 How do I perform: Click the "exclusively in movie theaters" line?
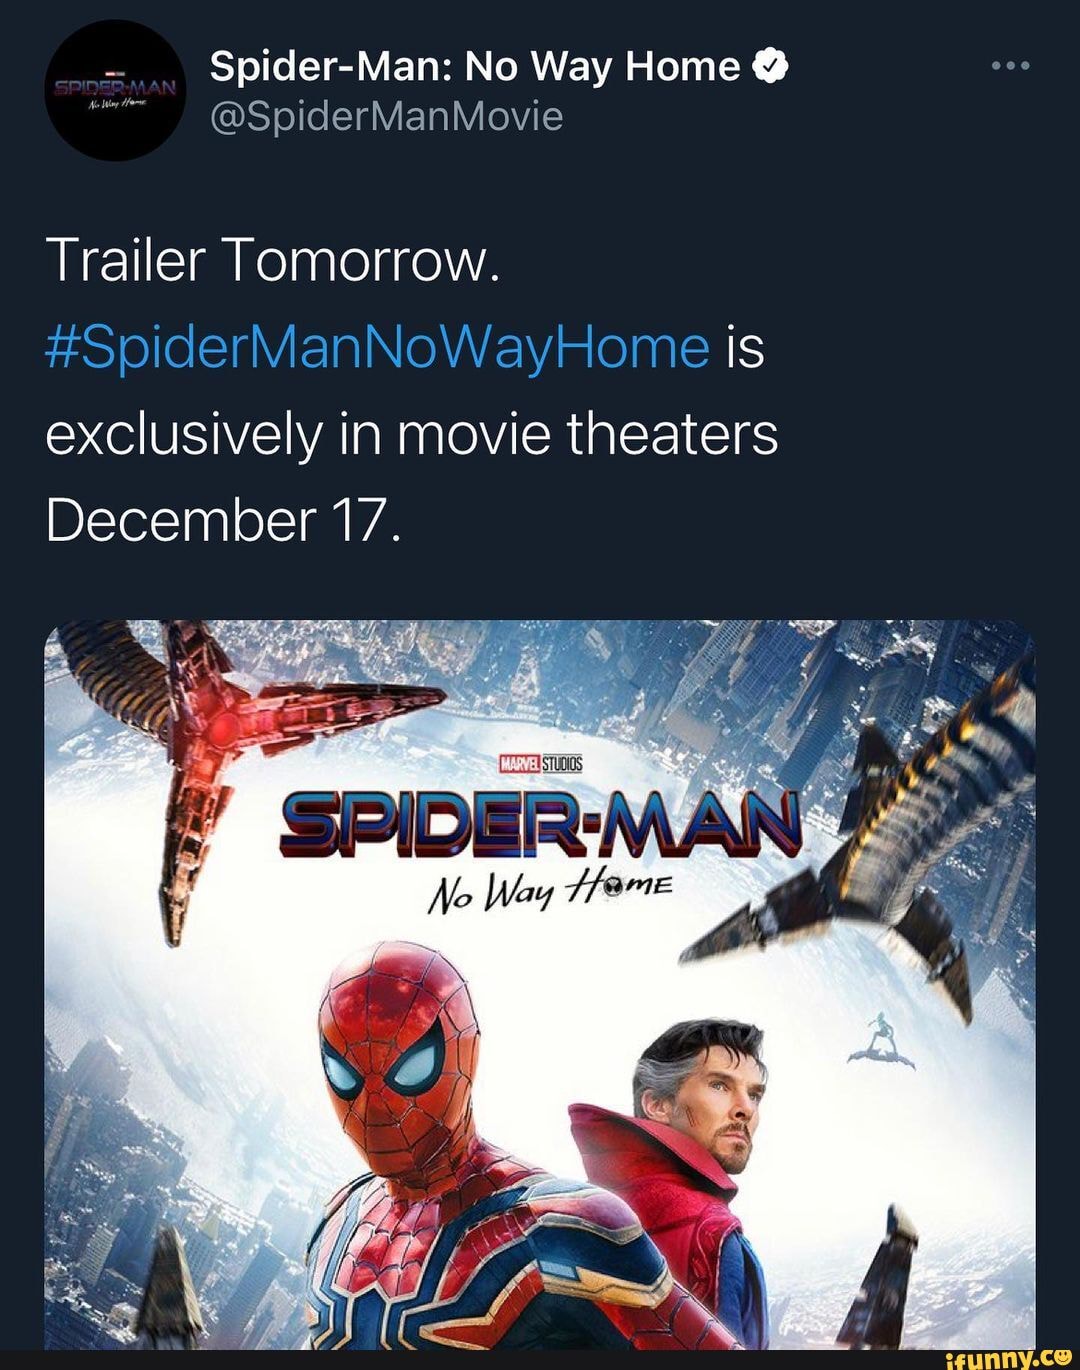pos(411,435)
